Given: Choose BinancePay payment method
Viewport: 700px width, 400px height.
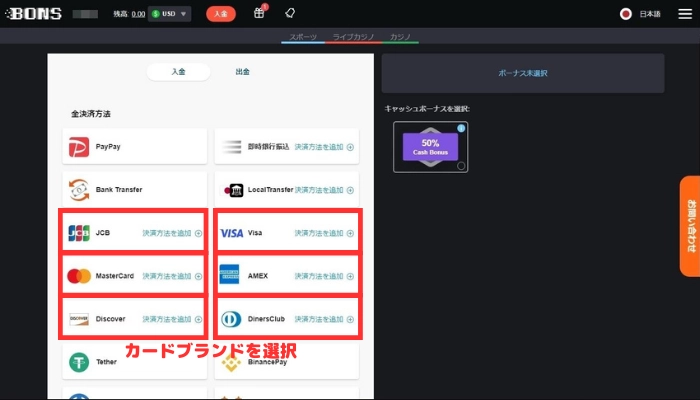Looking at the screenshot, I should coord(287,362).
